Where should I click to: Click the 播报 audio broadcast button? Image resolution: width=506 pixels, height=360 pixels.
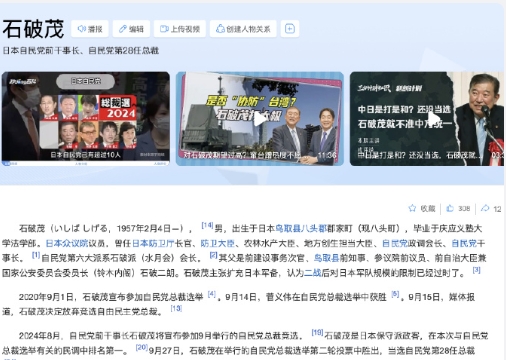pyautogui.click(x=90, y=29)
